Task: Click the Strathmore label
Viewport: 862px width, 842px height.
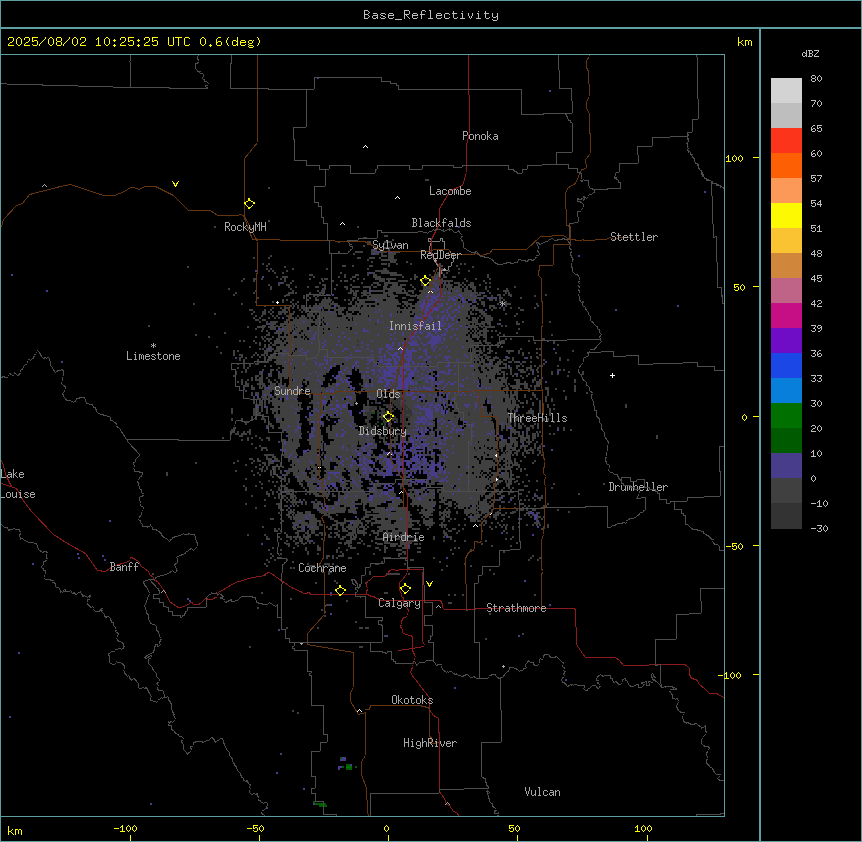Action: coord(516,608)
